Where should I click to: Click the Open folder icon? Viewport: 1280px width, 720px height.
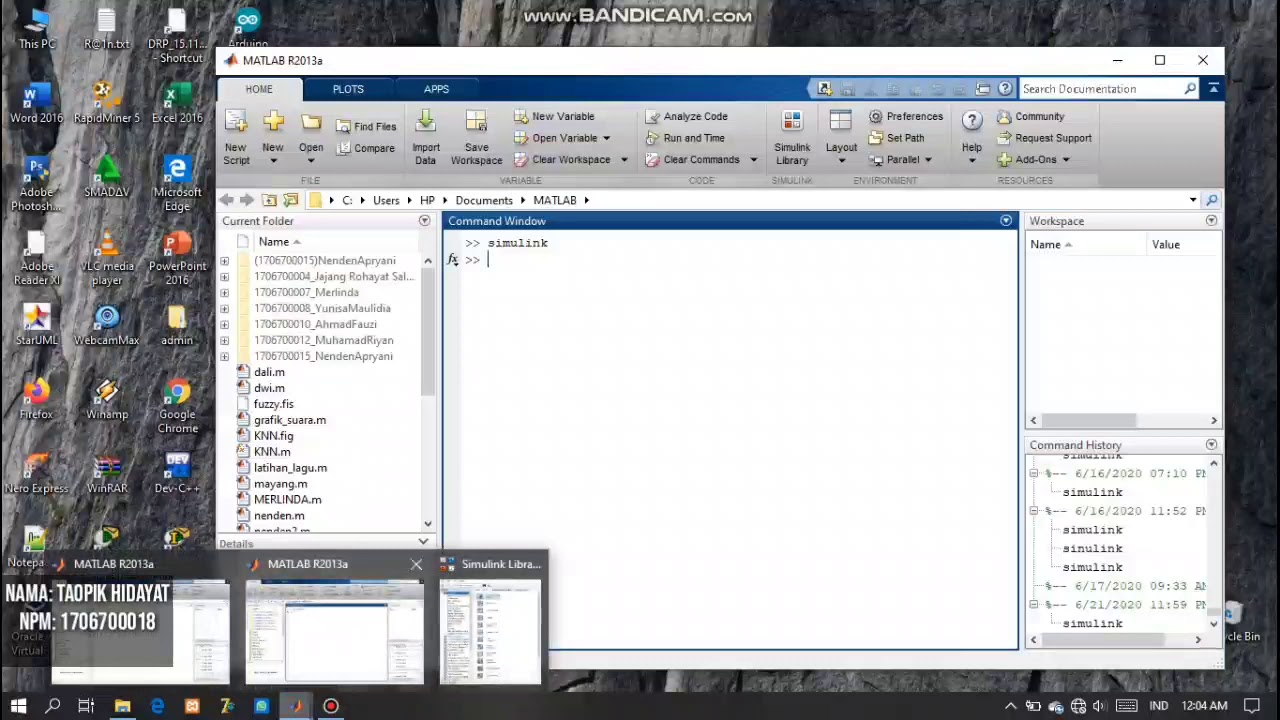coord(311,124)
